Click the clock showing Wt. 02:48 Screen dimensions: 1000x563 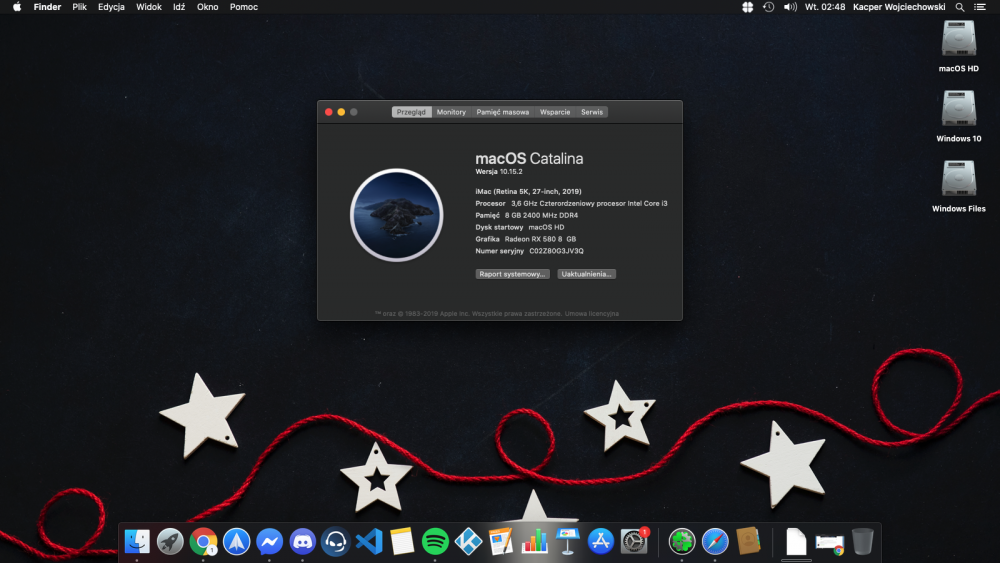[825, 7]
